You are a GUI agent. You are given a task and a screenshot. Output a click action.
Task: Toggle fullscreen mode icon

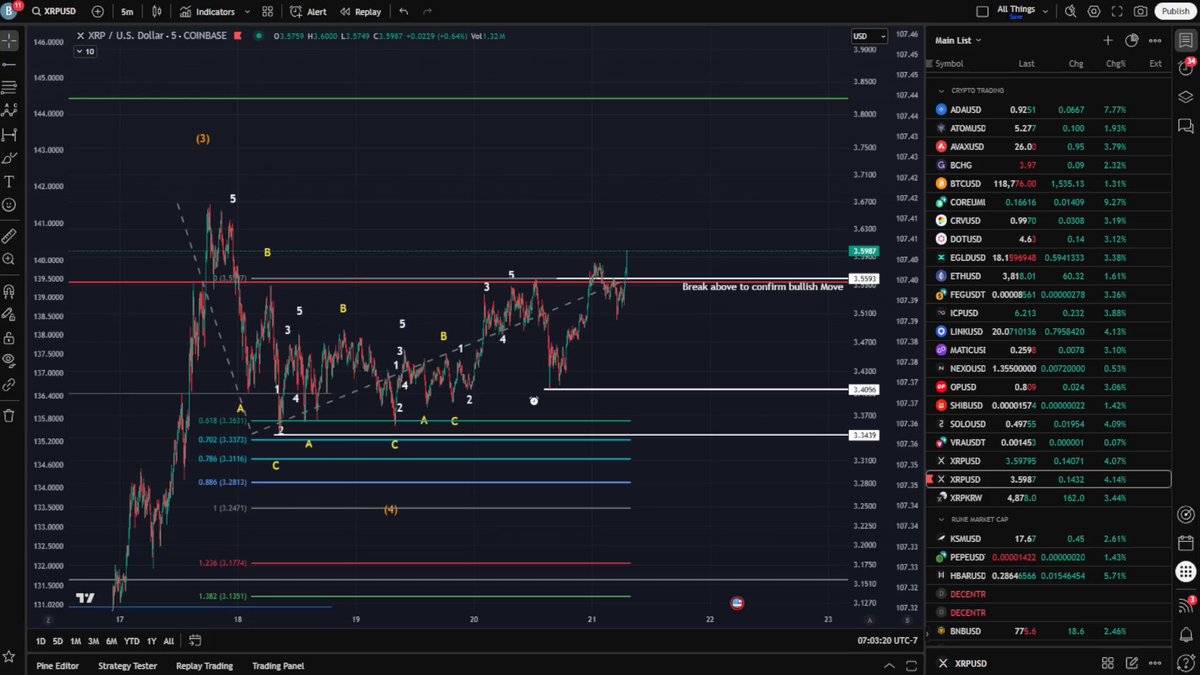pos(1117,12)
